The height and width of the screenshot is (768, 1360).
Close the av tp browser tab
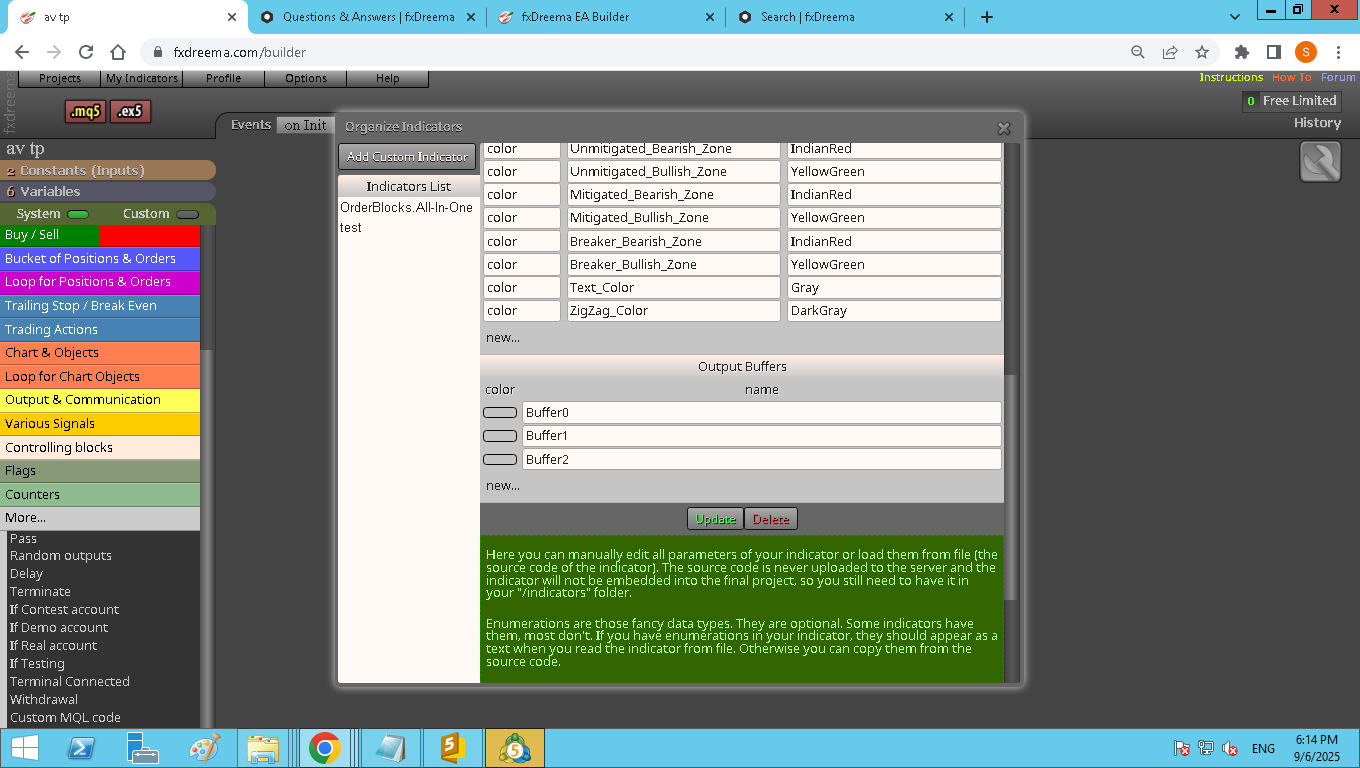(x=232, y=17)
